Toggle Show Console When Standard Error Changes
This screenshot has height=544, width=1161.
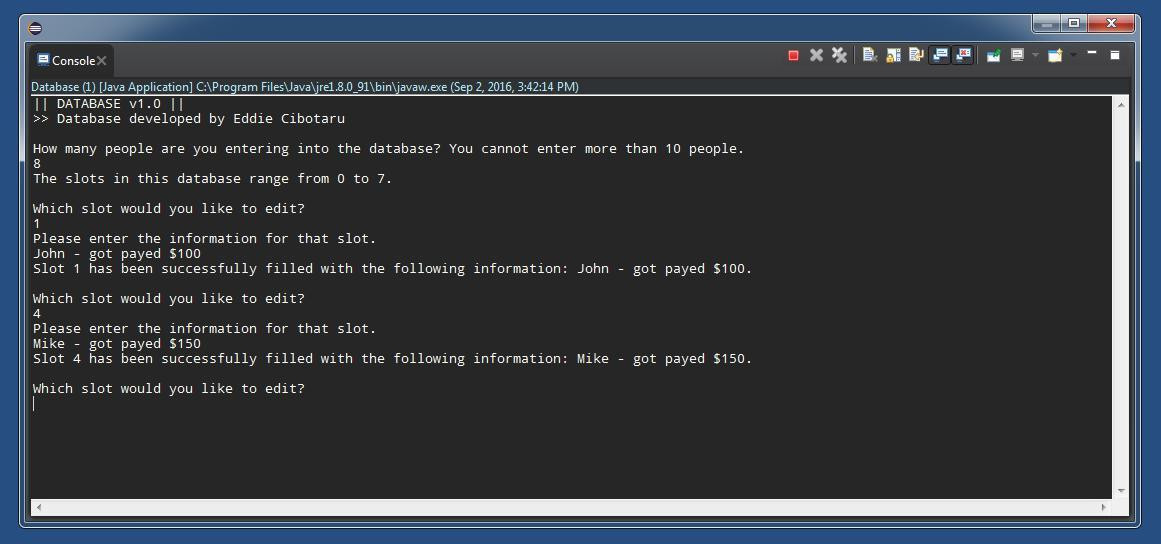pyautogui.click(x=963, y=56)
